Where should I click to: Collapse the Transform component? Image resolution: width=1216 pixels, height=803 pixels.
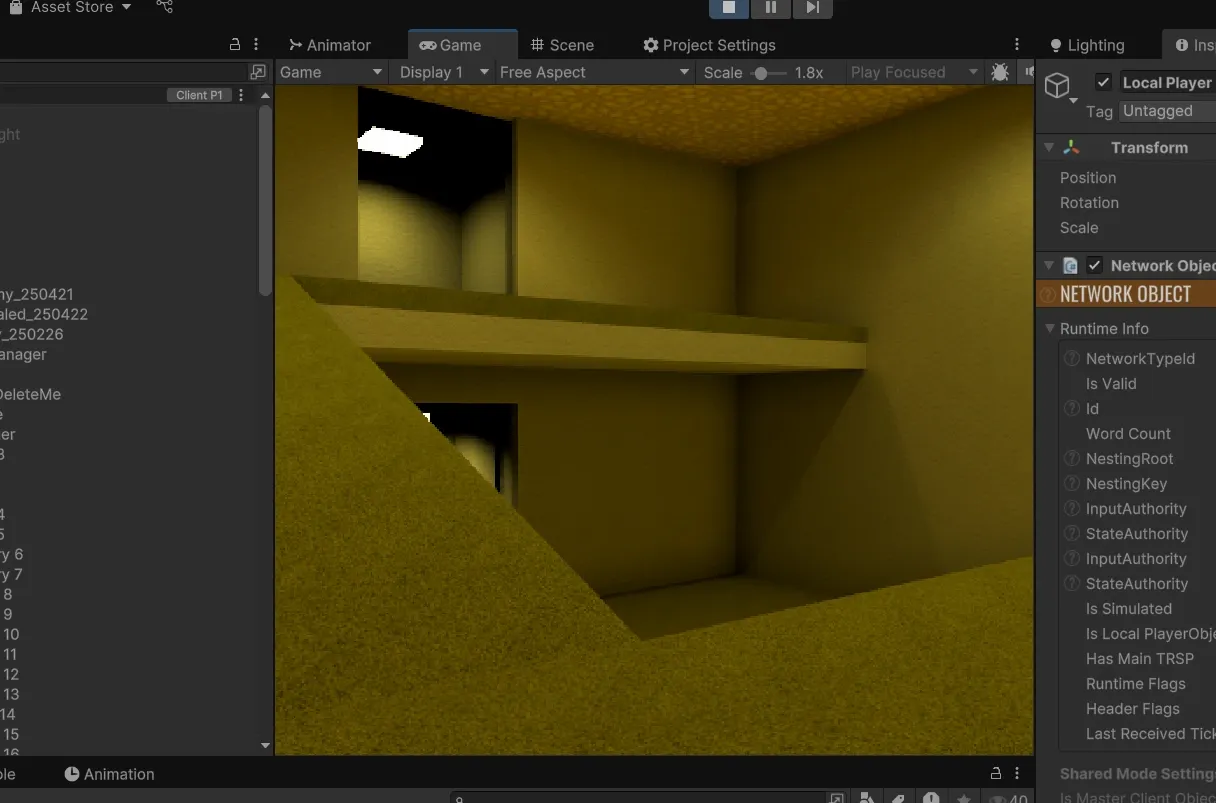click(x=1049, y=148)
